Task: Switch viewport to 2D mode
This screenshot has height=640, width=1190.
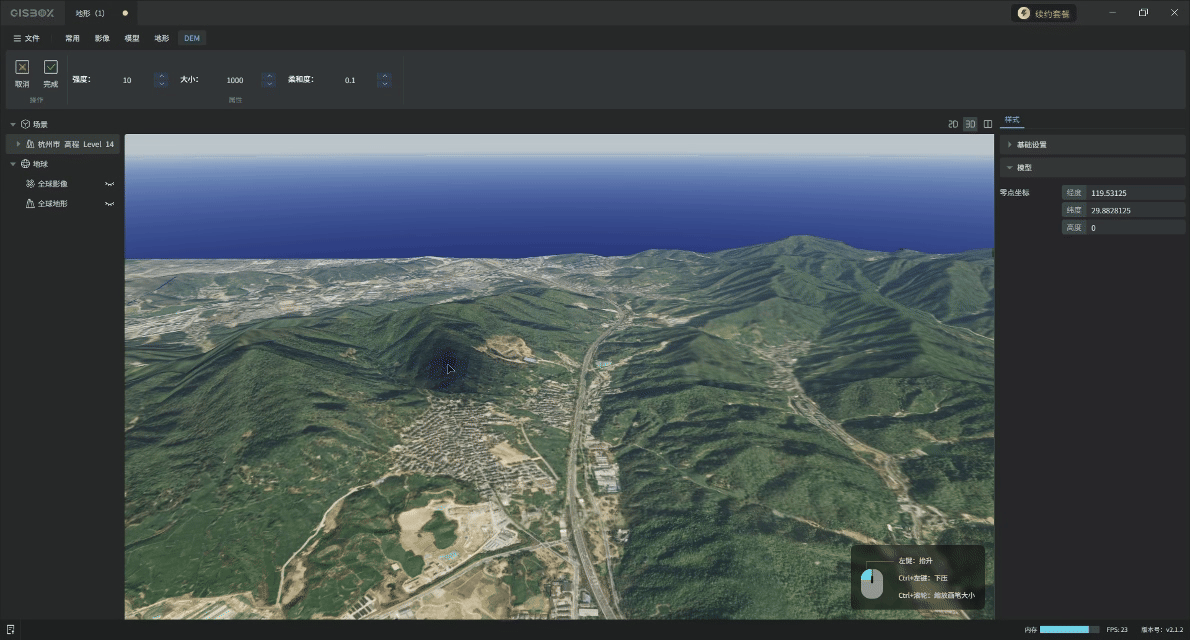Action: (x=953, y=124)
